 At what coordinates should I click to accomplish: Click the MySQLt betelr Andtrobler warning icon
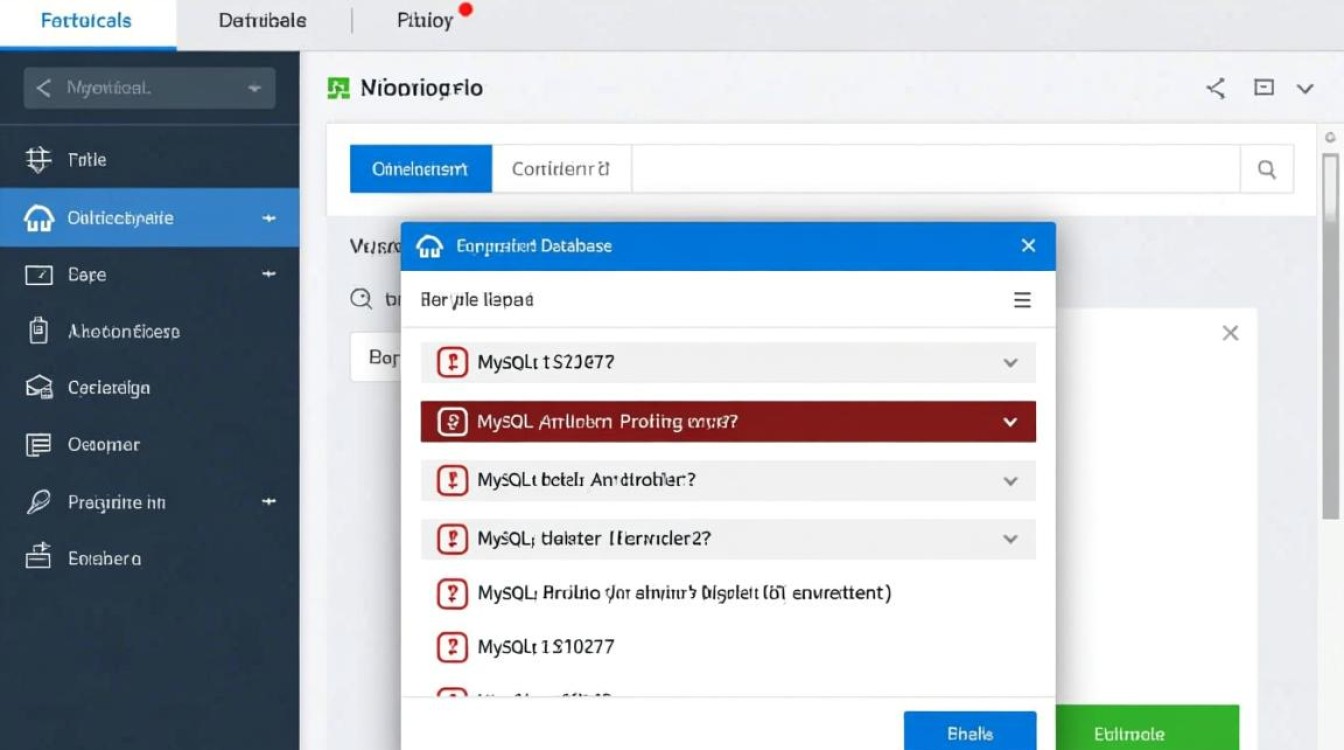452,481
